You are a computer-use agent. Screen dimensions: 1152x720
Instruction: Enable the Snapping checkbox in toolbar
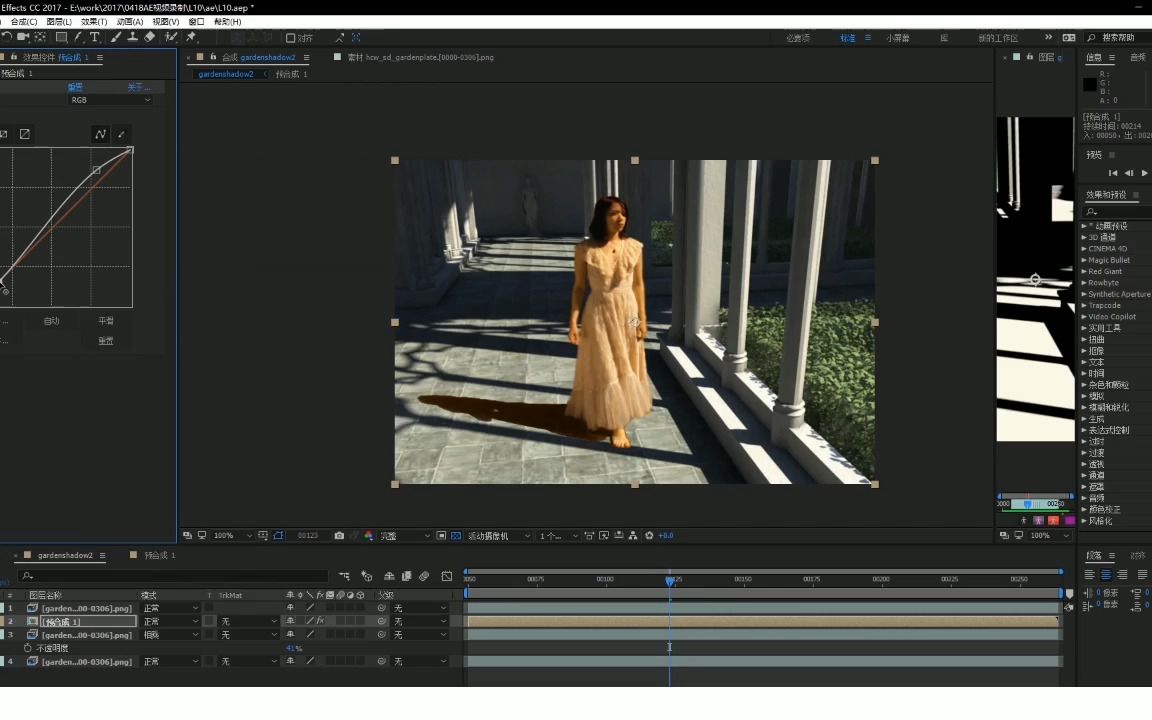click(291, 38)
